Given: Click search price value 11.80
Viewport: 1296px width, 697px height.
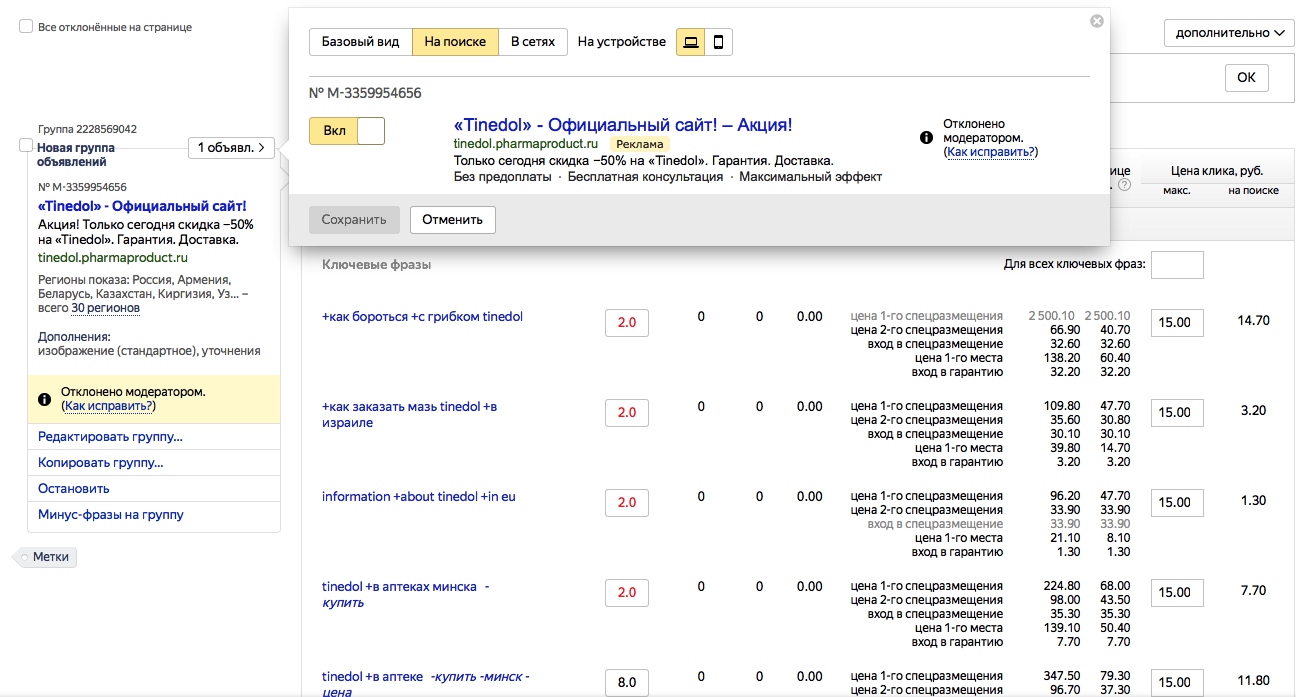Looking at the screenshot, I should point(1253,681).
